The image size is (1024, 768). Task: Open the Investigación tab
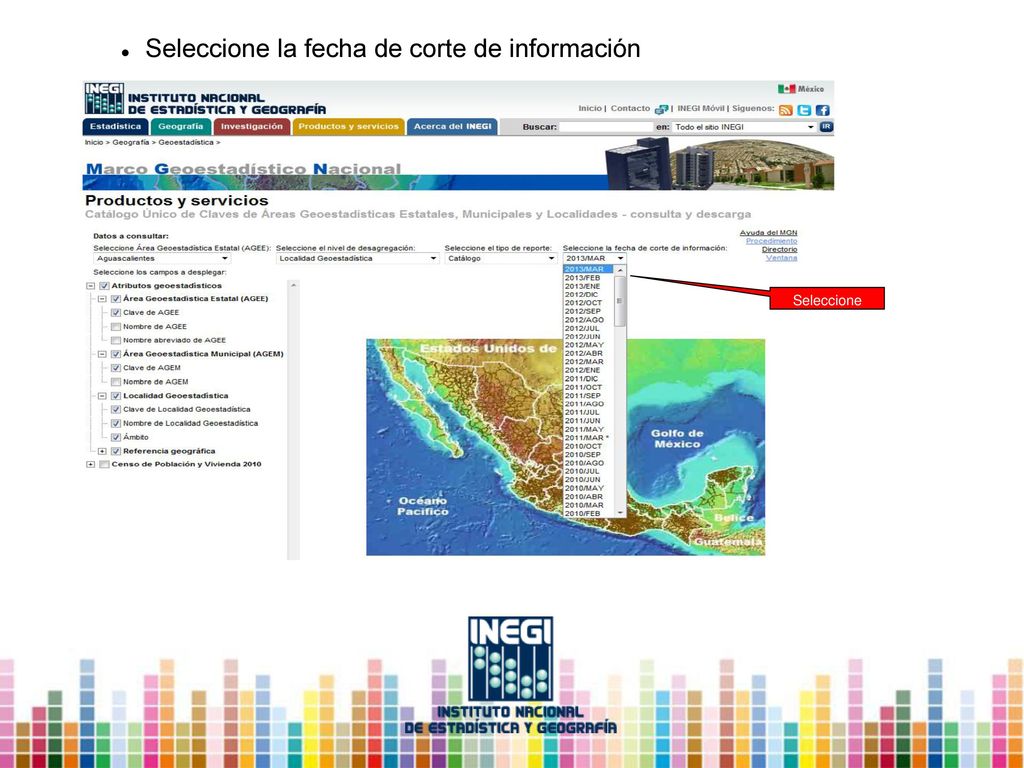[251, 127]
